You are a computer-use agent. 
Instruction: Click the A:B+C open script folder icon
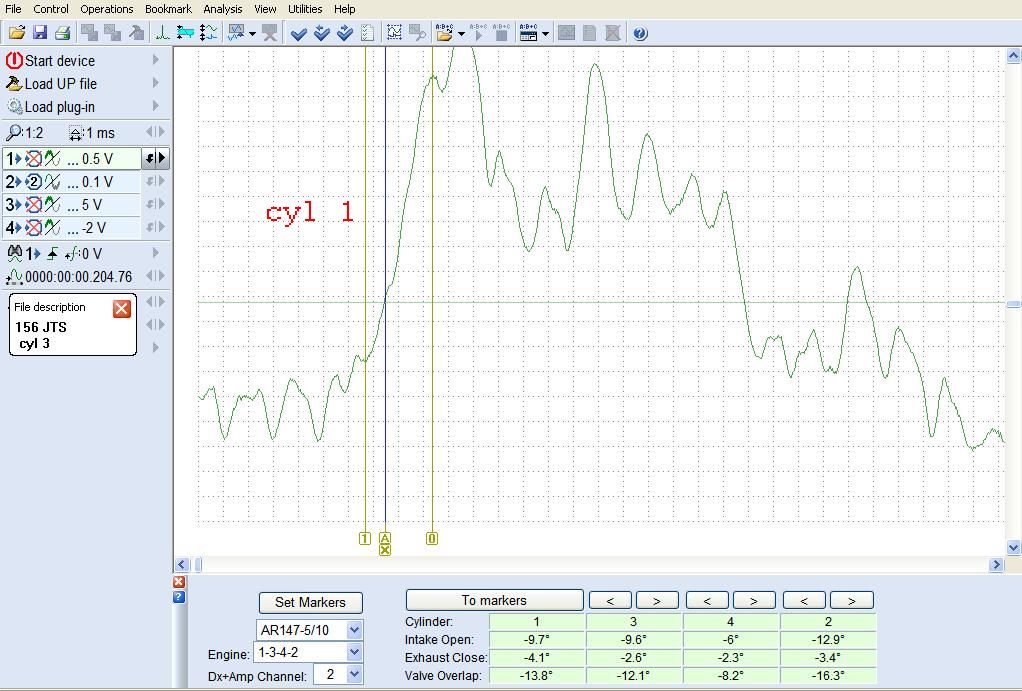pyautogui.click(x=445, y=33)
